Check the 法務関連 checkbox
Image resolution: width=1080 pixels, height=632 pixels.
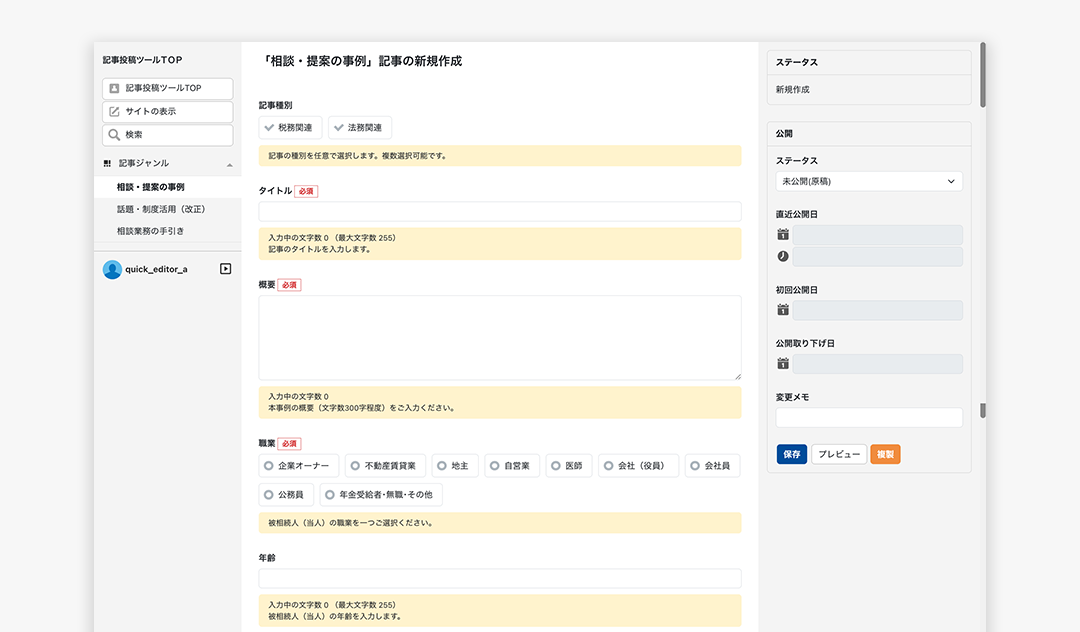(337, 127)
